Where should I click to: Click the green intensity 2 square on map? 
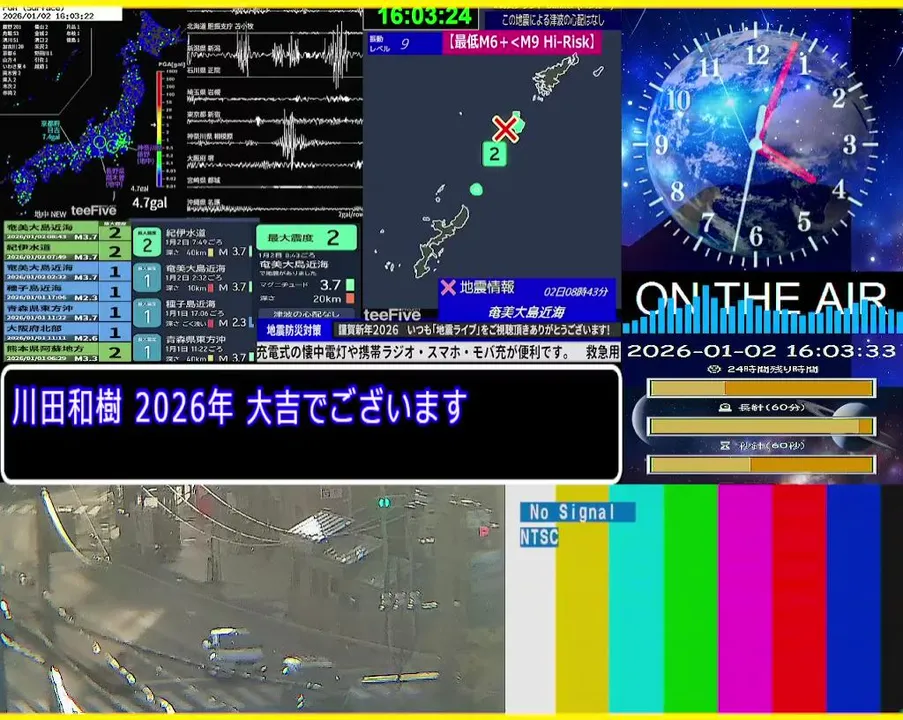click(494, 154)
